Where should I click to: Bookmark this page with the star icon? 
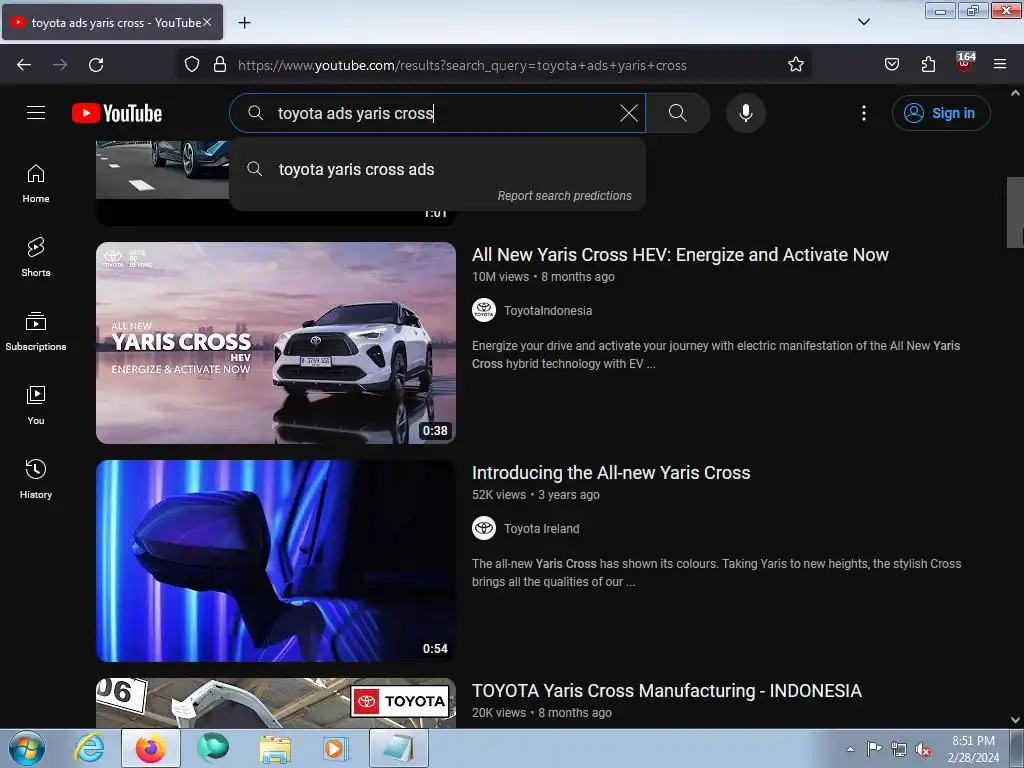795,65
